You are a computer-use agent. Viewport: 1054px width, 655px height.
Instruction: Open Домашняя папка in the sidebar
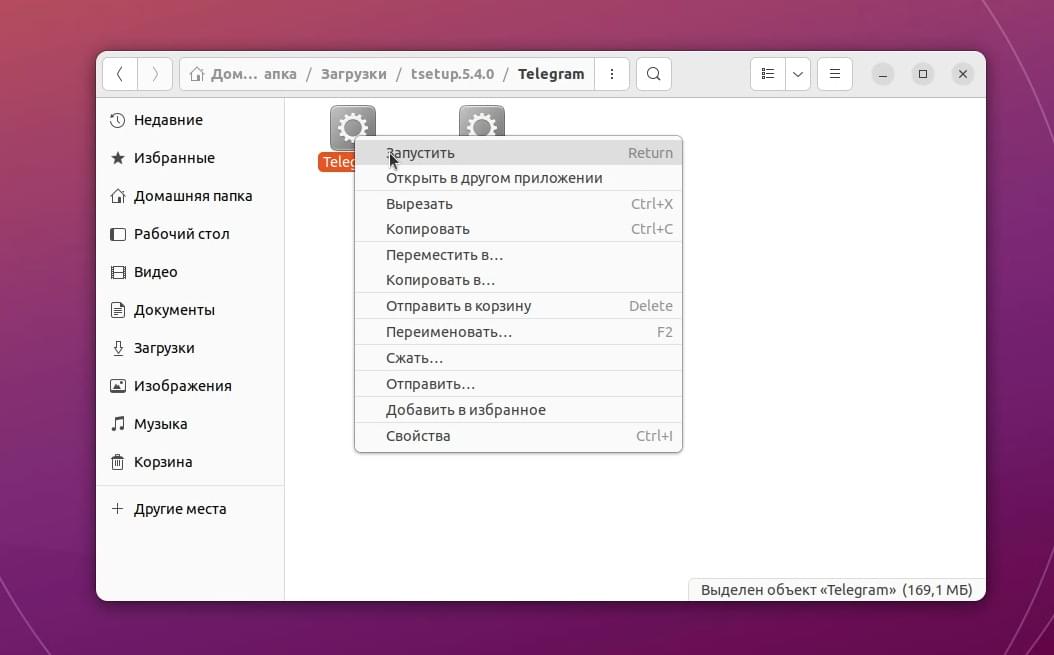point(190,196)
